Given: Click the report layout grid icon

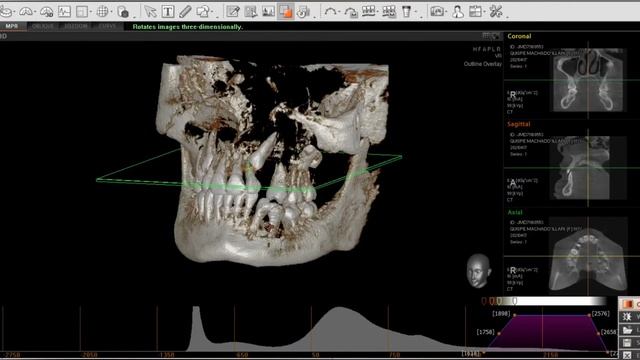Looking at the screenshot, I should pyautogui.click(x=475, y=11).
